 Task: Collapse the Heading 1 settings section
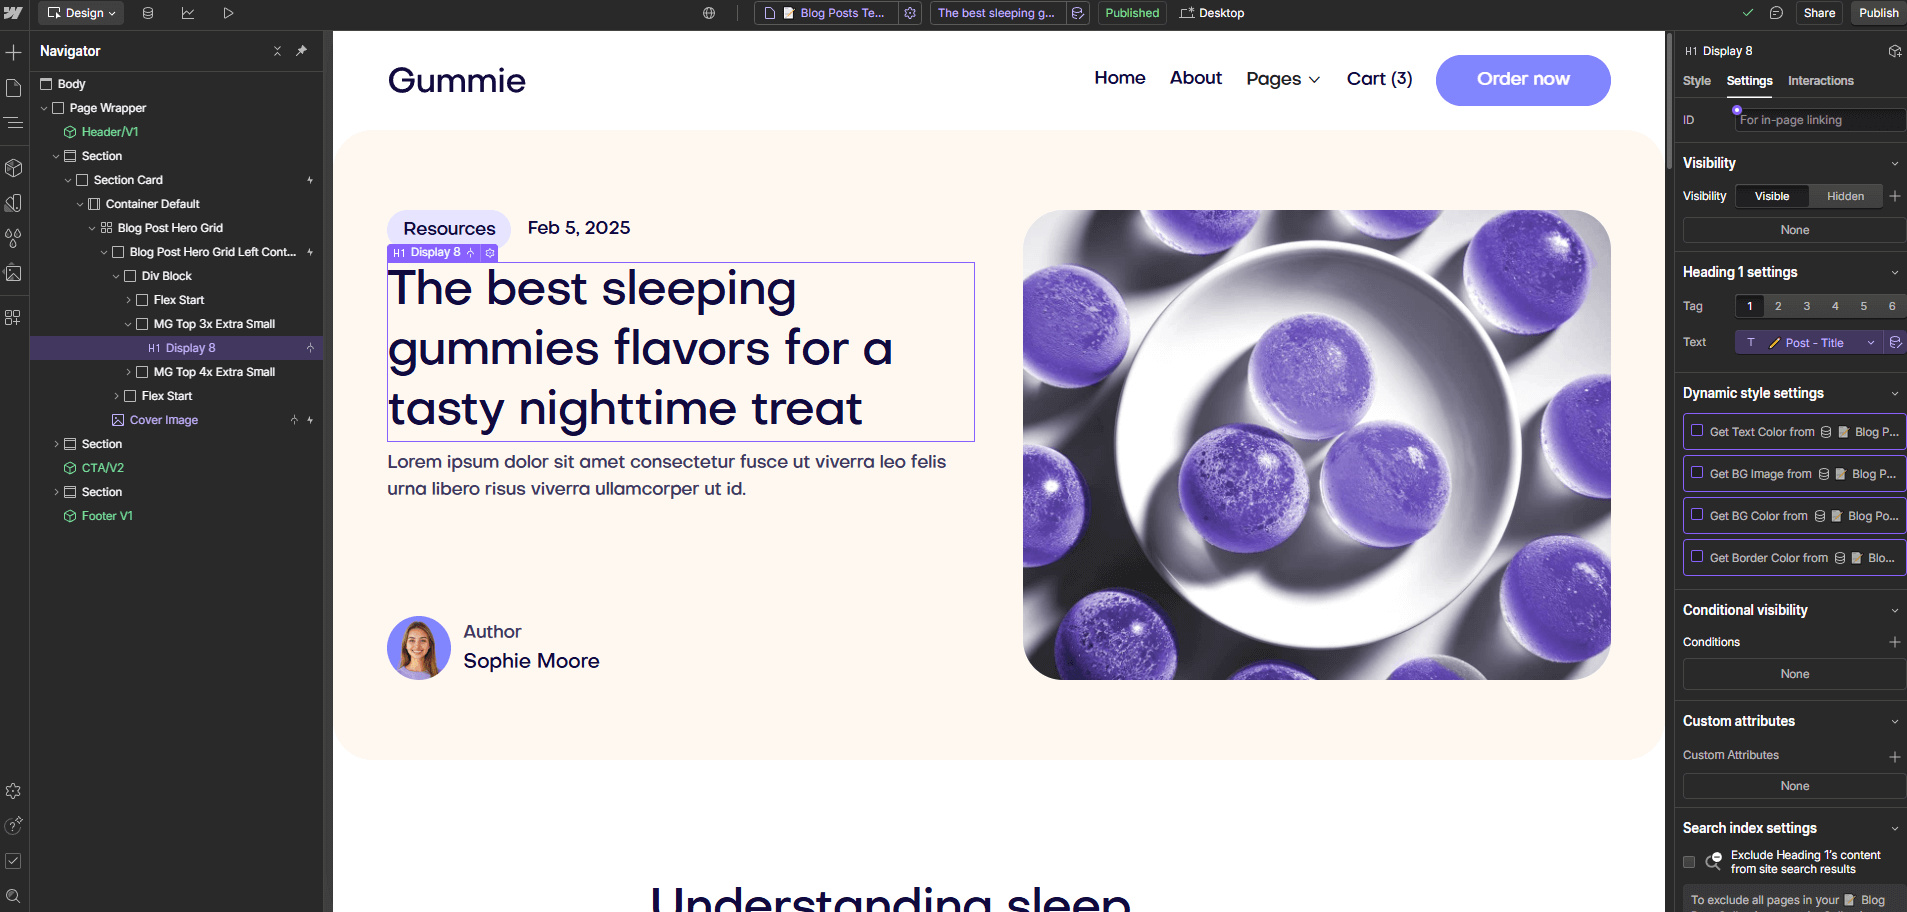point(1893,271)
